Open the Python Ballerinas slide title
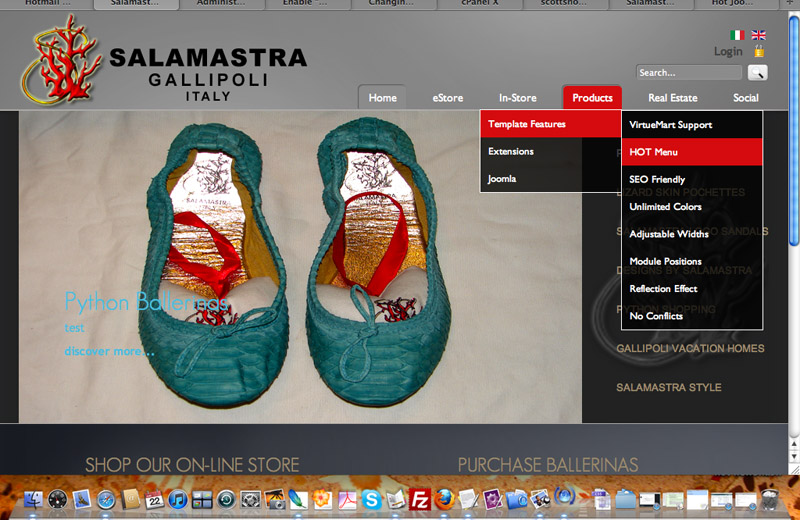This screenshot has width=800, height=520. (146, 302)
